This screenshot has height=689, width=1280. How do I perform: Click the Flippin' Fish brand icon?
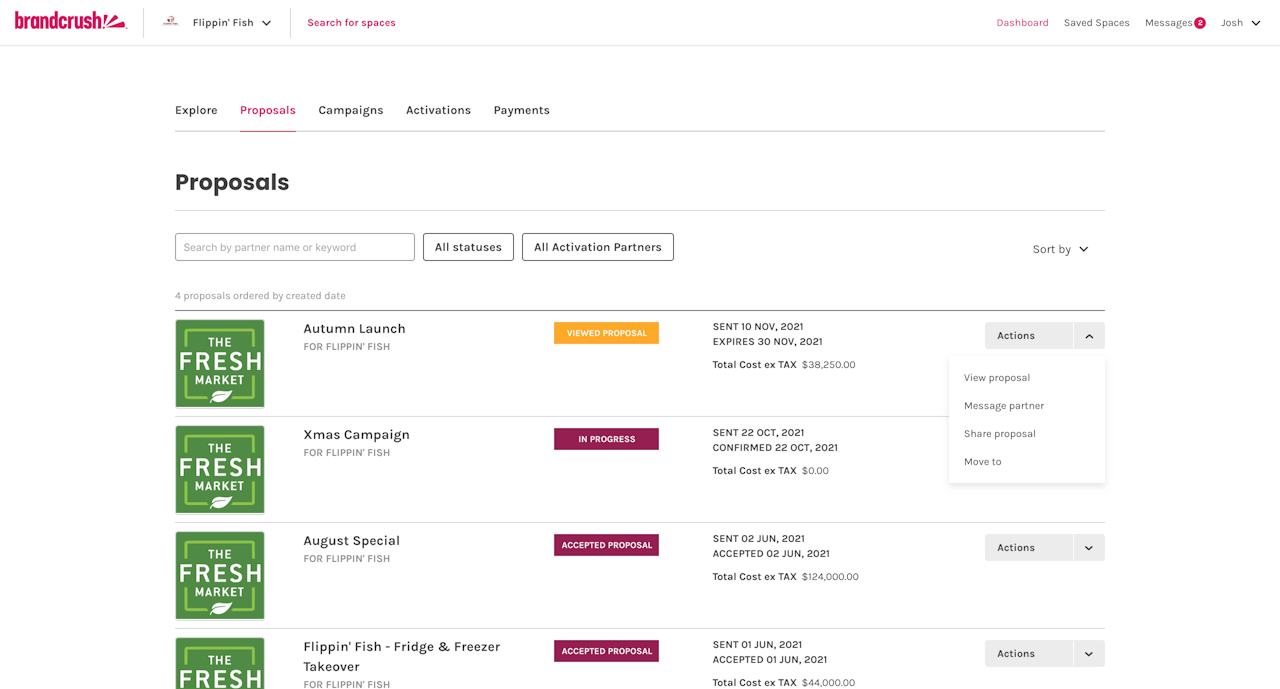coord(171,22)
